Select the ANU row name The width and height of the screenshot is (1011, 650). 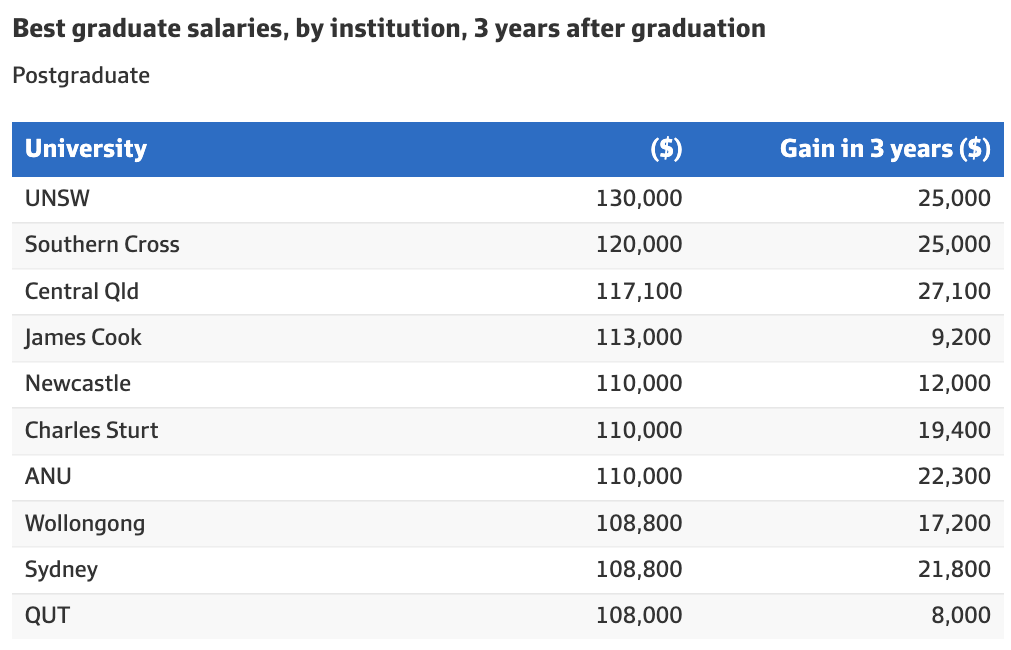click(x=48, y=476)
